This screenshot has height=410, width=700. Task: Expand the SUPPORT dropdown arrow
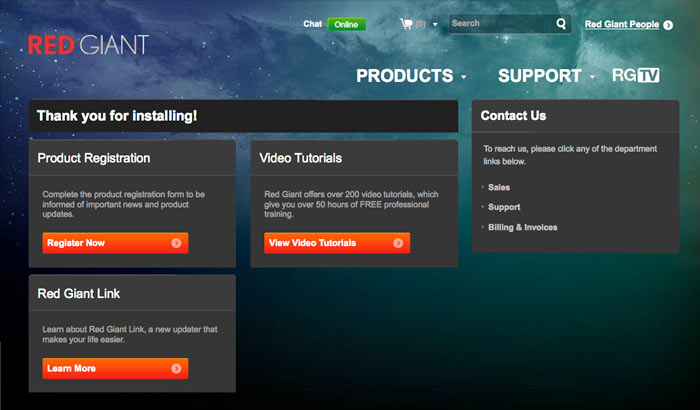(x=592, y=77)
